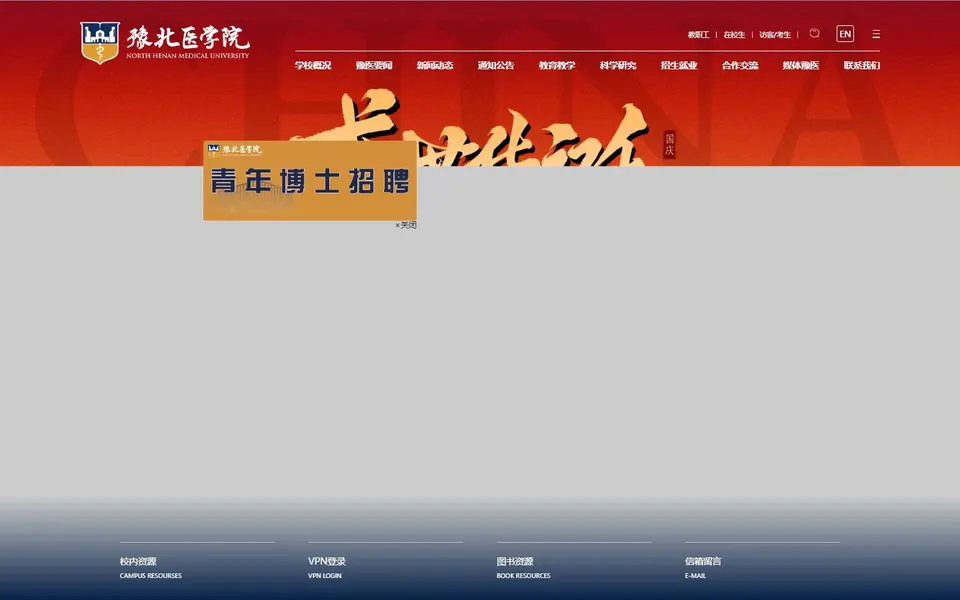The width and height of the screenshot is (960, 600).
Task: Open the 媒体豫医 menu
Action: tap(801, 66)
